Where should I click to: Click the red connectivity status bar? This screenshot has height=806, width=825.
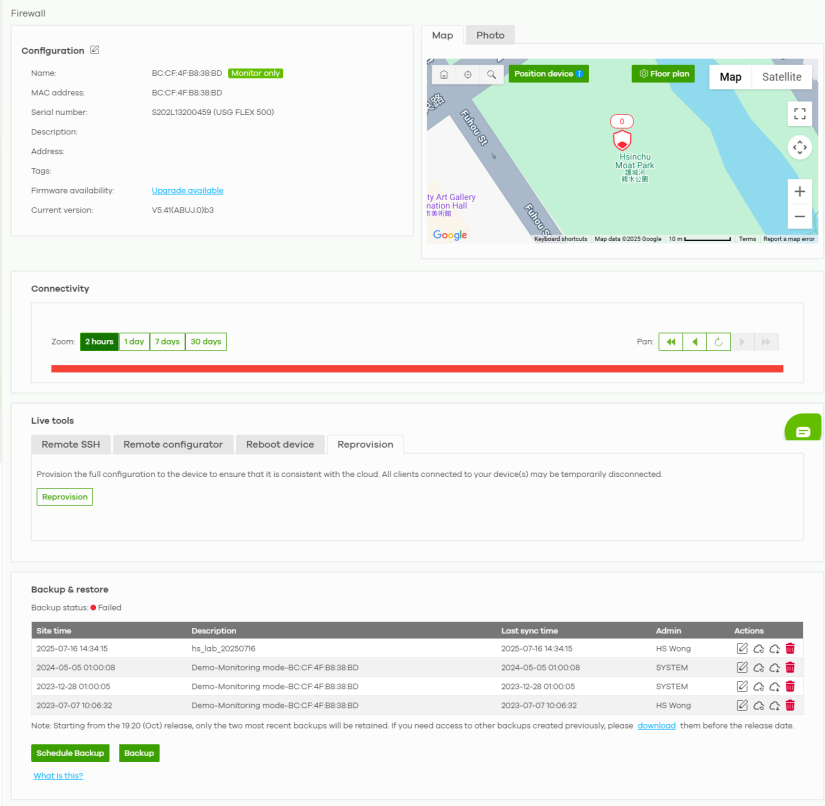416,369
